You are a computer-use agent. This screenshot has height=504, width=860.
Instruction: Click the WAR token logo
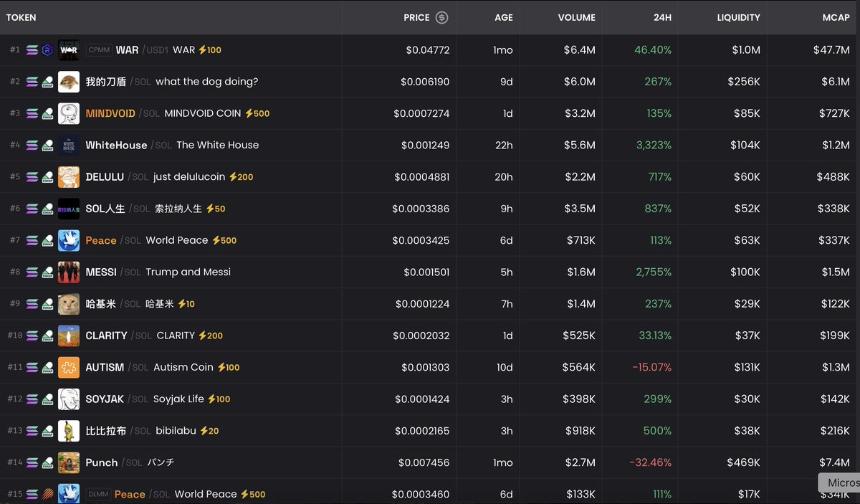pyautogui.click(x=69, y=50)
